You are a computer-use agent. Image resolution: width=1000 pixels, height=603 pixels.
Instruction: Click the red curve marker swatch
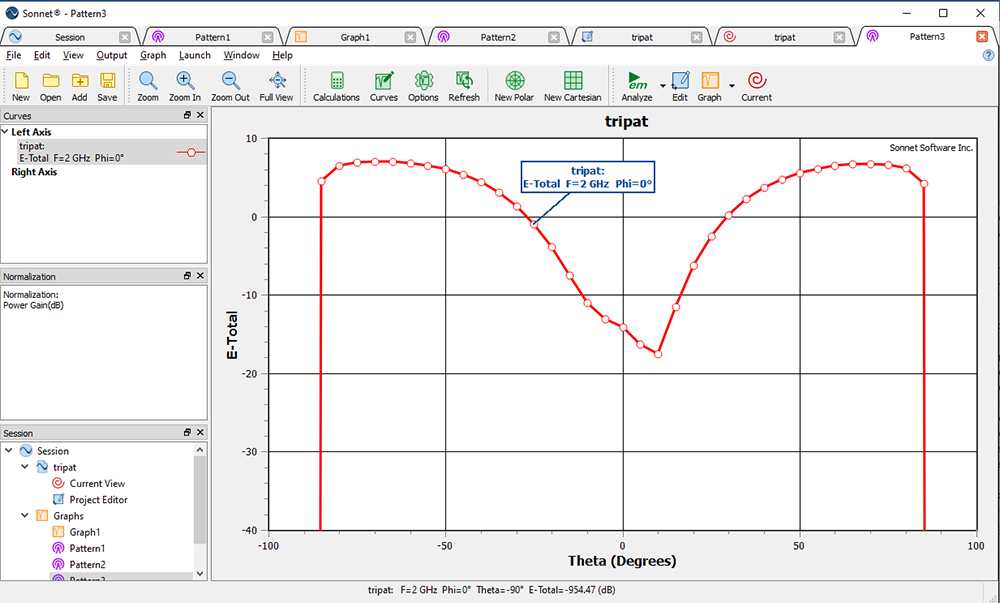(191, 152)
